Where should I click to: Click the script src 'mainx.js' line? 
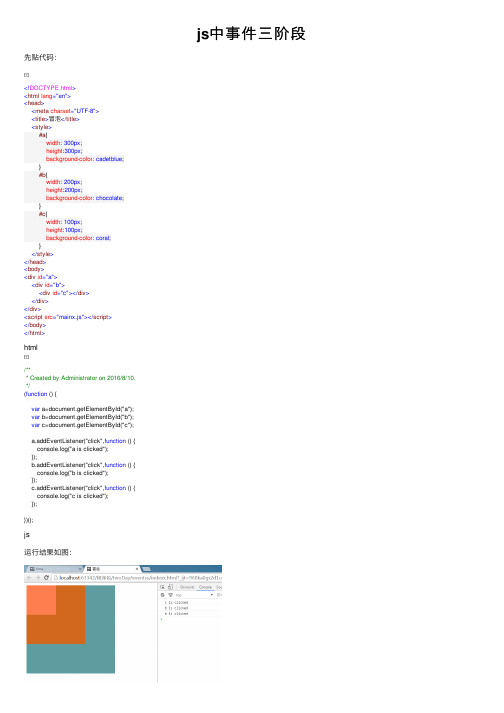tap(68, 317)
